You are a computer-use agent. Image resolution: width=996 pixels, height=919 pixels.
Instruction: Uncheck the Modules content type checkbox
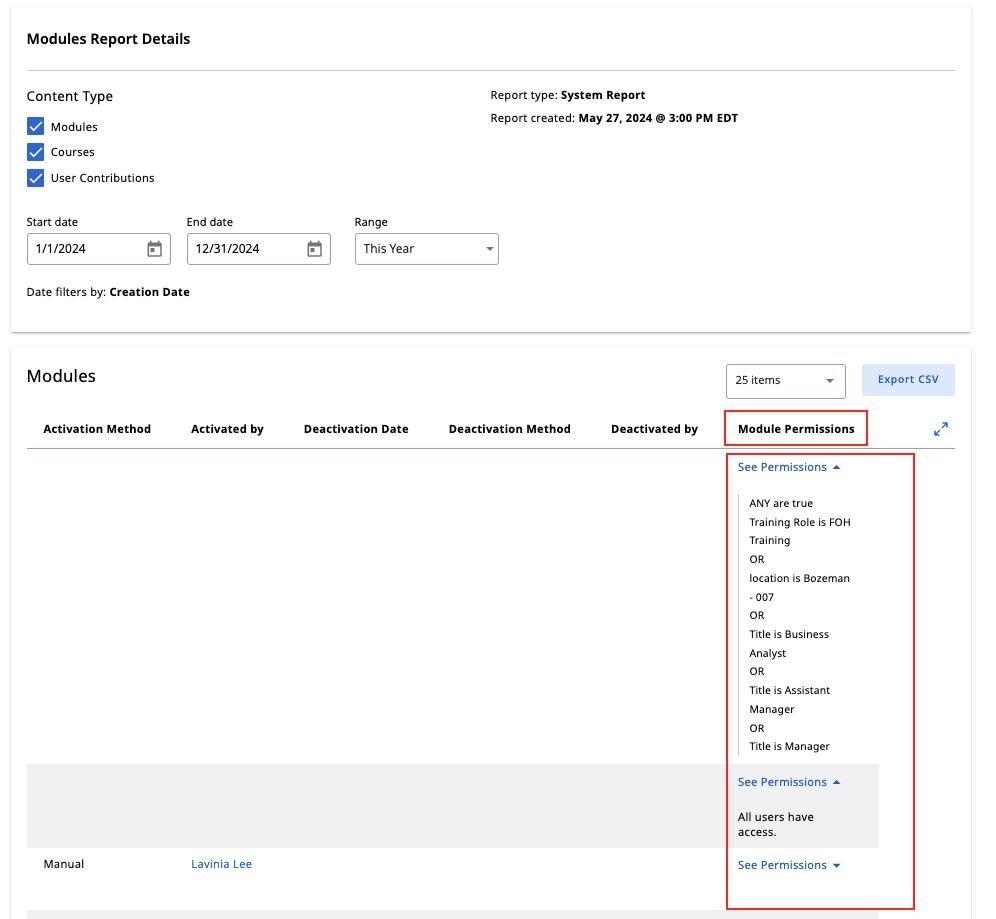[x=36, y=126]
